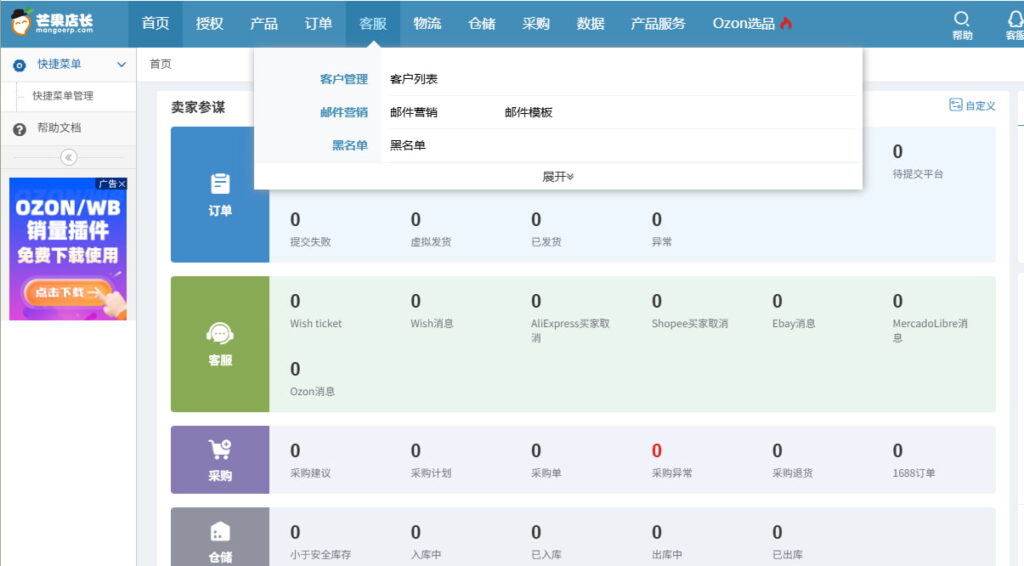Collapse the 快捷菜单 section chevron
The image size is (1024, 566).
122,64
